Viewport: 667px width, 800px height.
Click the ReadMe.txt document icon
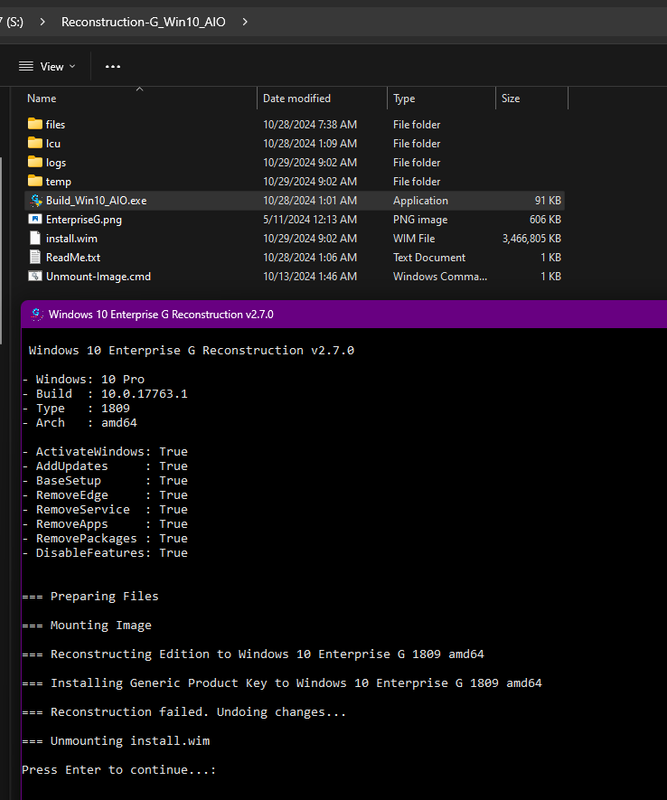35,257
